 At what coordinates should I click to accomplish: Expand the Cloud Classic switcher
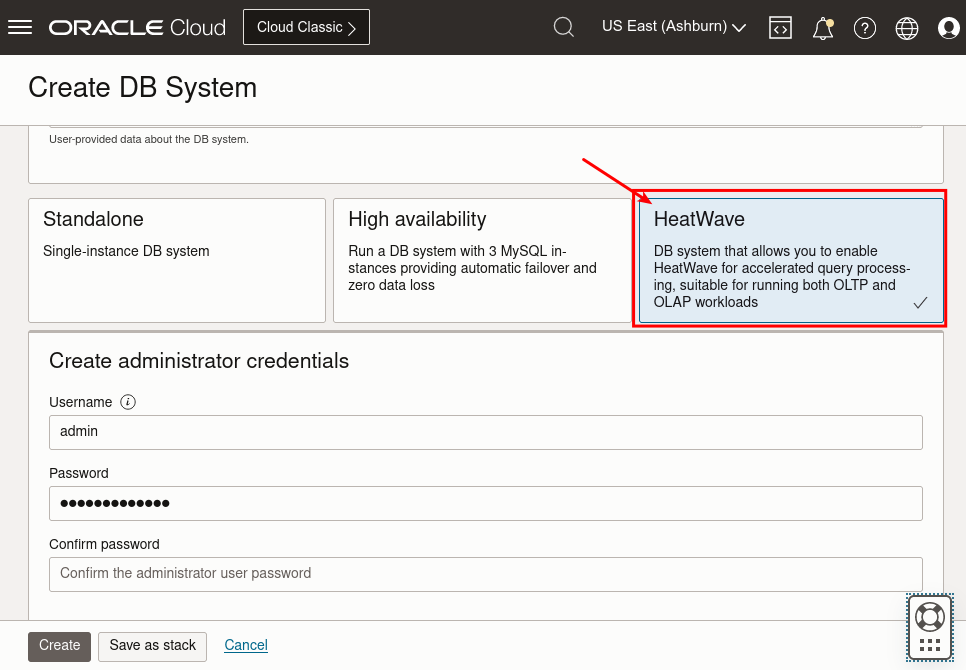[306, 27]
